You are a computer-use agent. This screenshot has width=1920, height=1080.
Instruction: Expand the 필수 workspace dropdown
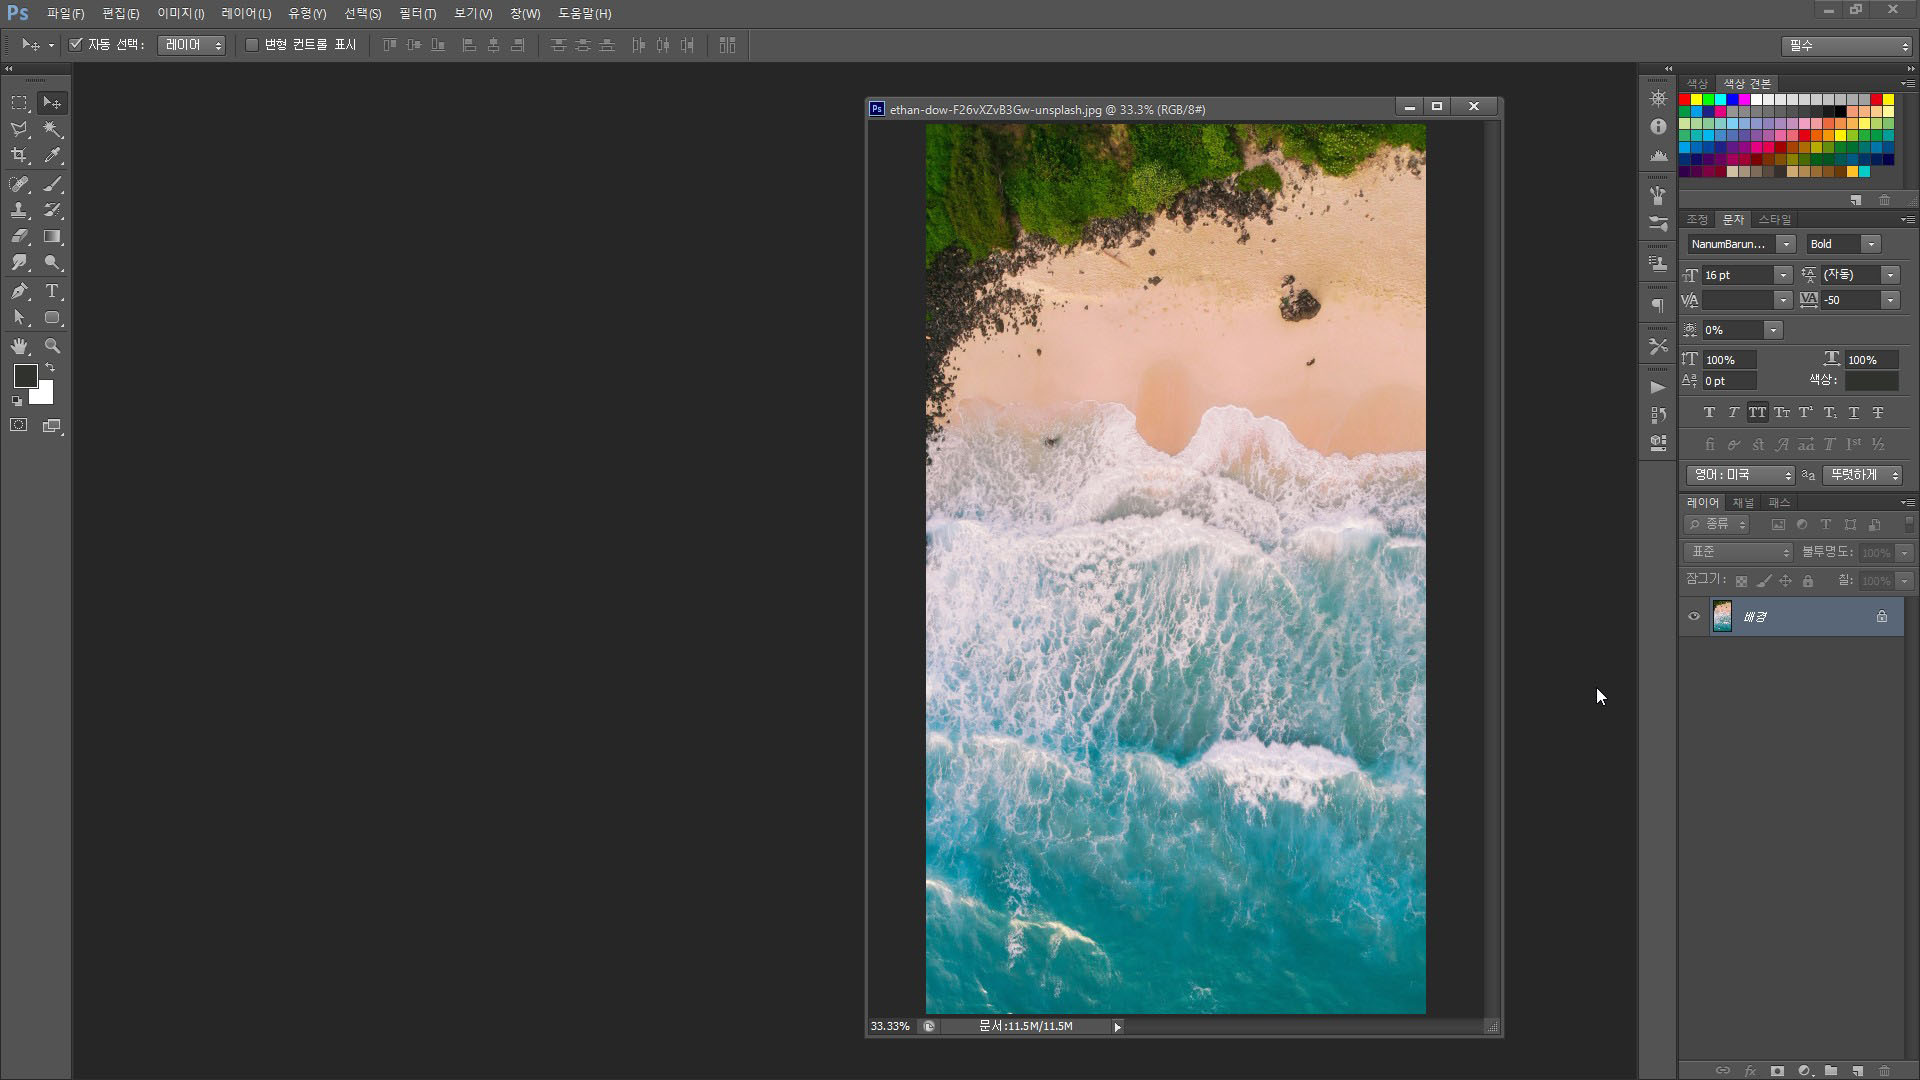[x=1846, y=46]
